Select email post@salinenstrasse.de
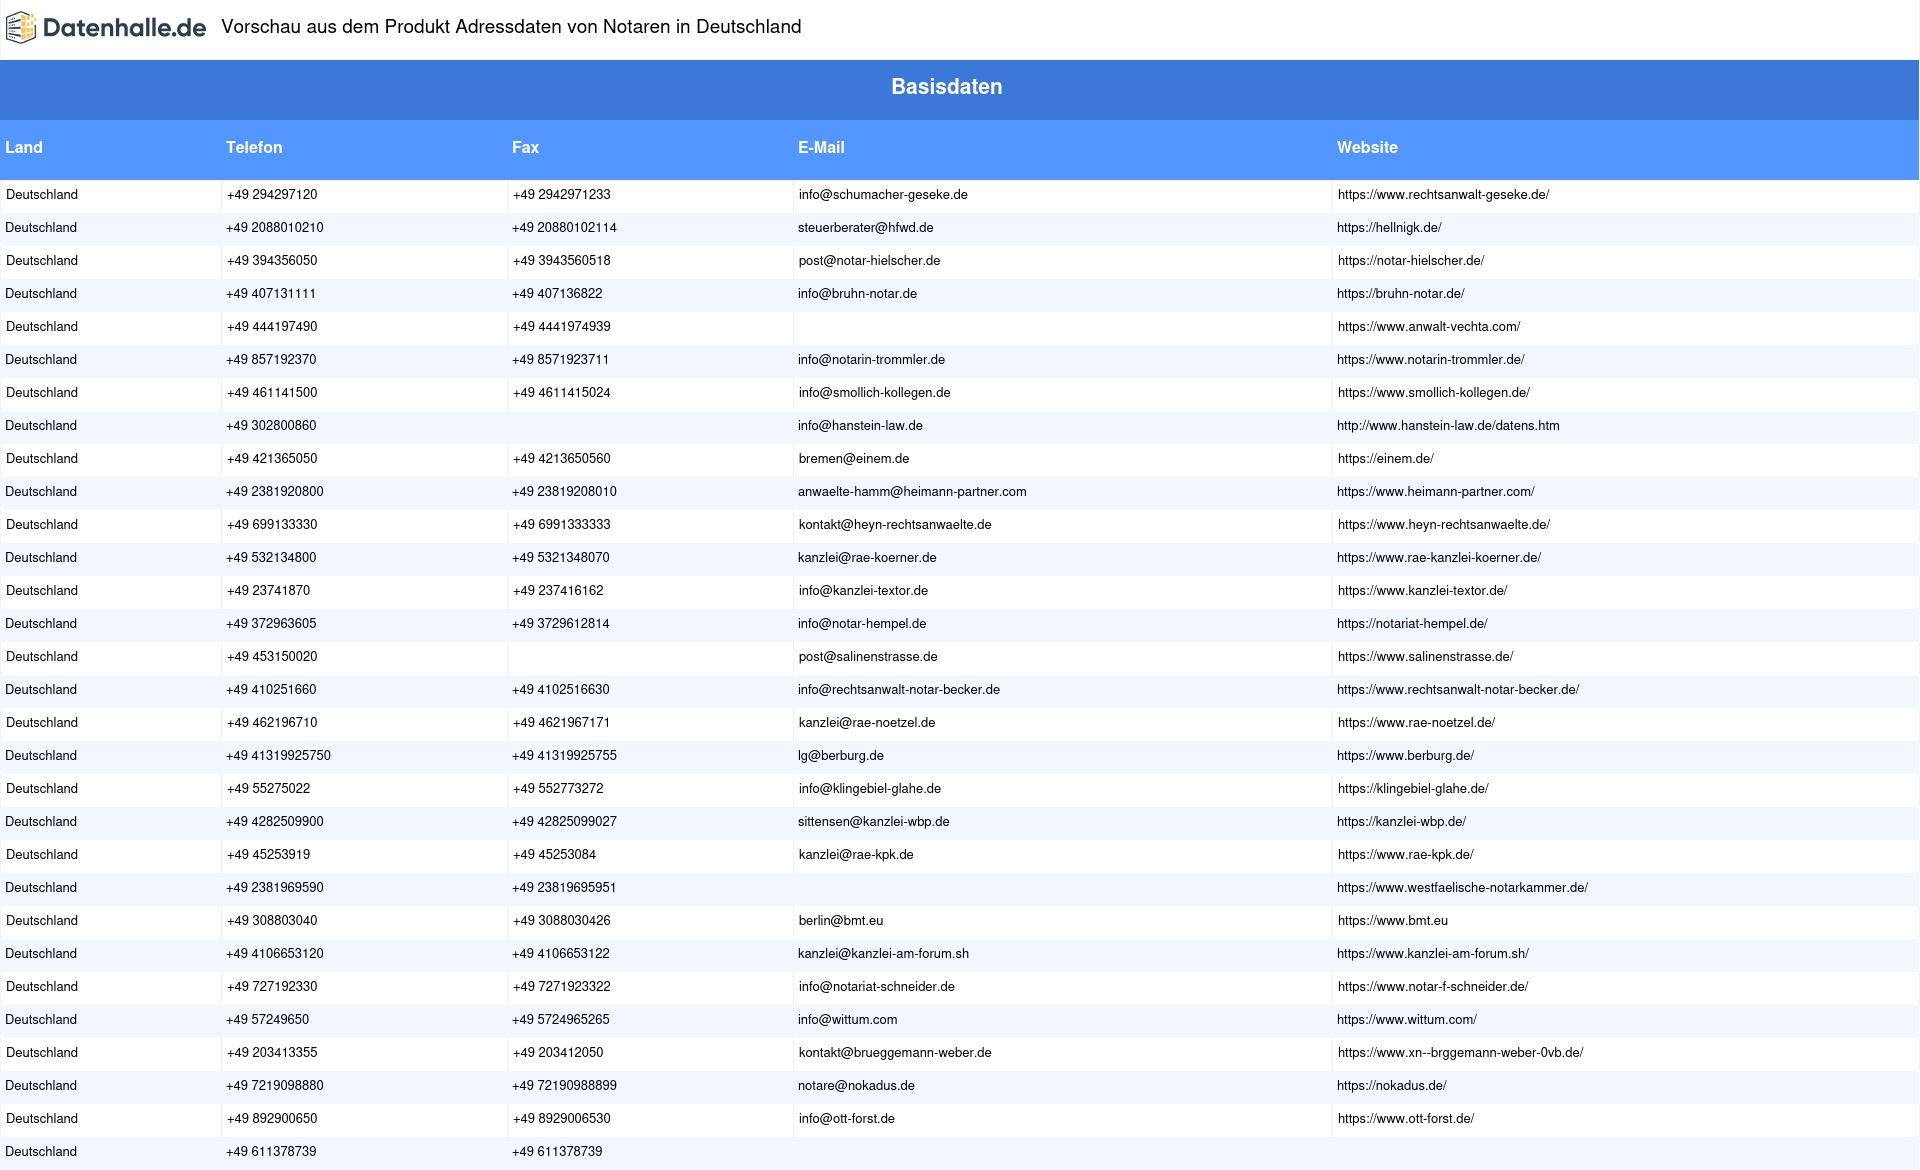Image resolution: width=1920 pixels, height=1170 pixels. pos(868,657)
